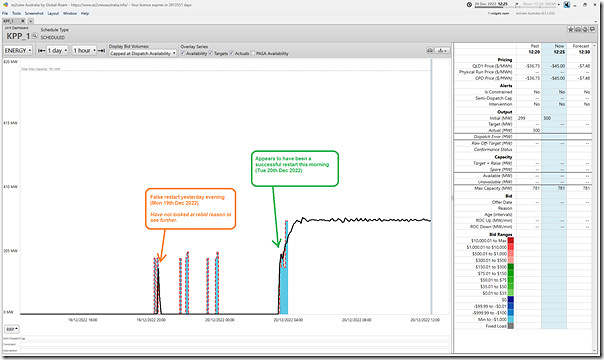The width and height of the screenshot is (604, 360).
Task: Open Capped at Dispatch Availability dropdown
Action: [x=143, y=54]
